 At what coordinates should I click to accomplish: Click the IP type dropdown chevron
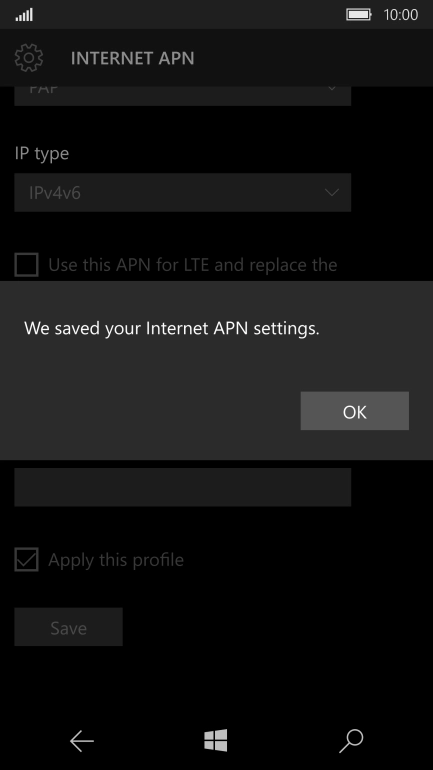click(x=332, y=192)
